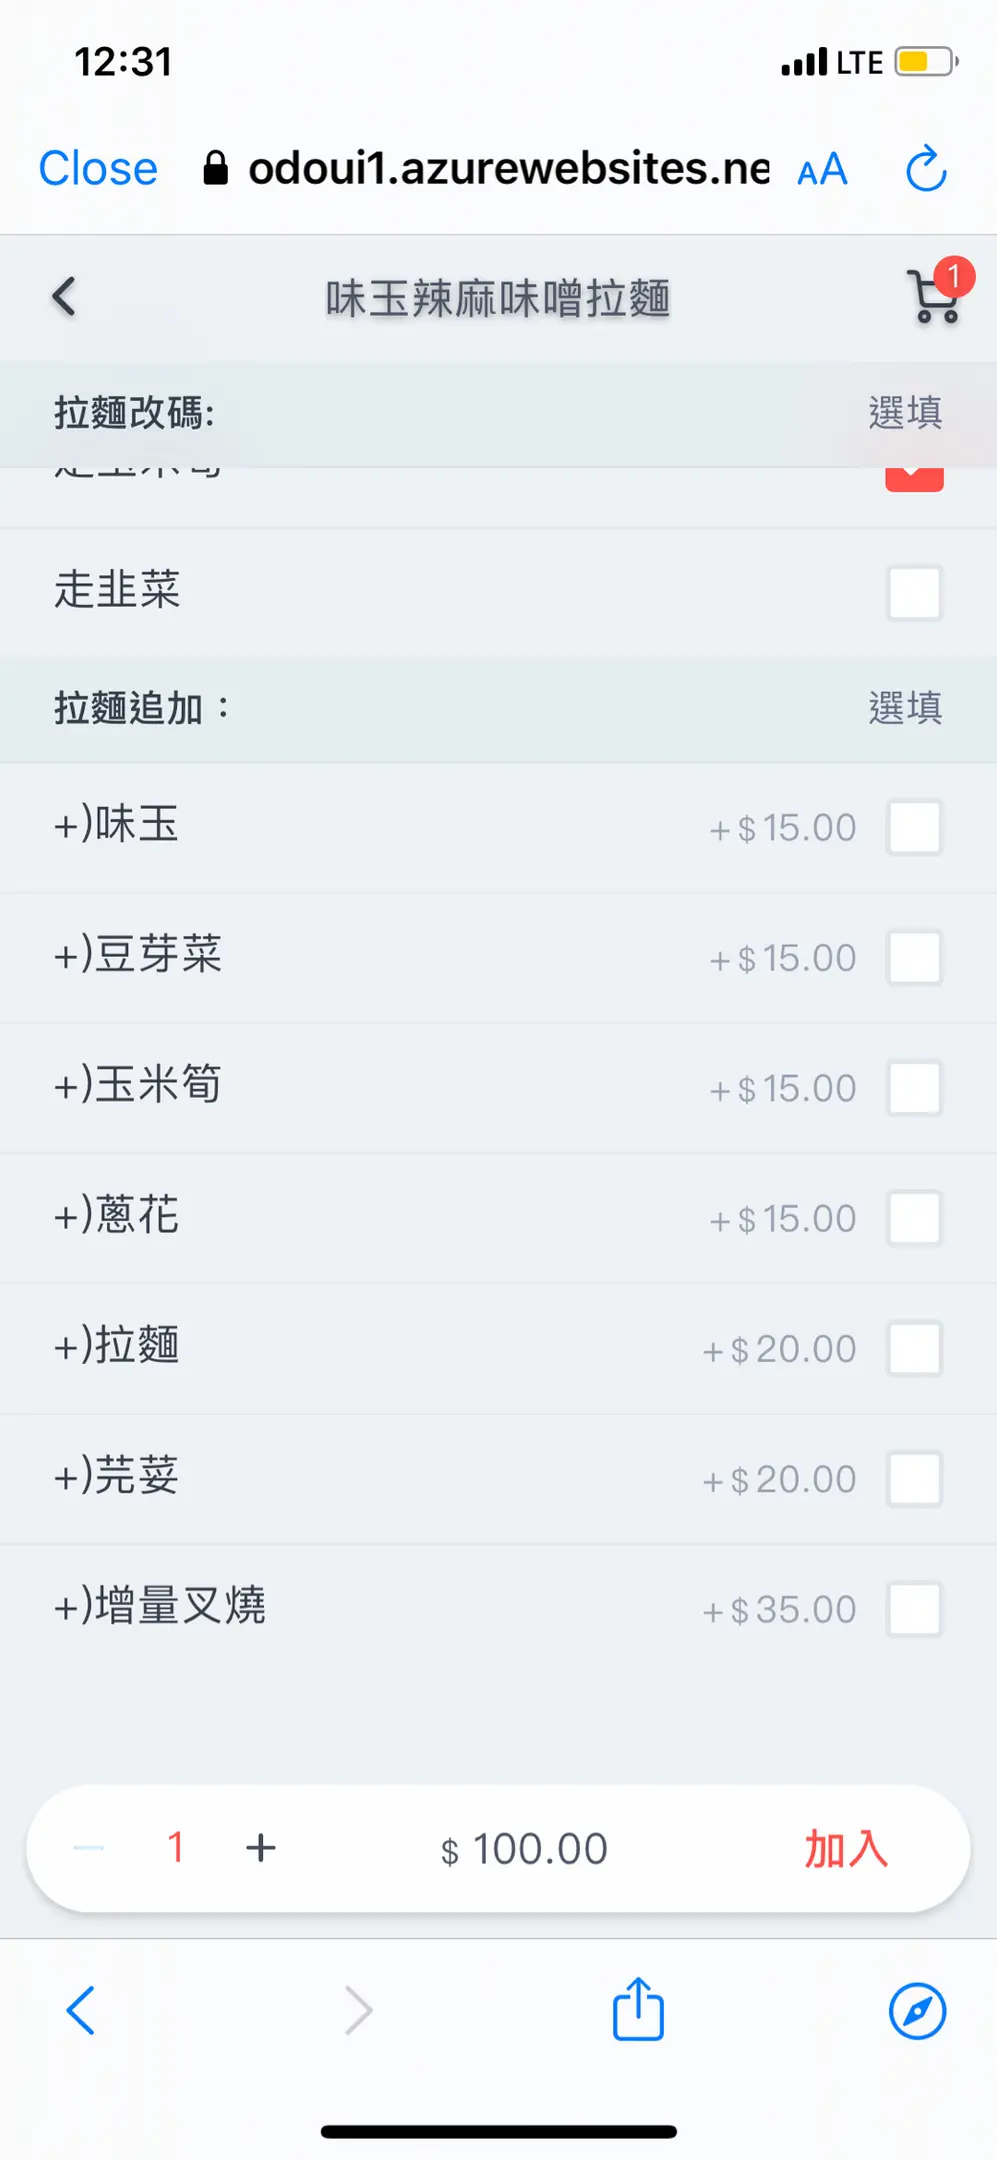The height and width of the screenshot is (2160, 997).
Task: Open the share sheet icon
Action: coord(638,2009)
